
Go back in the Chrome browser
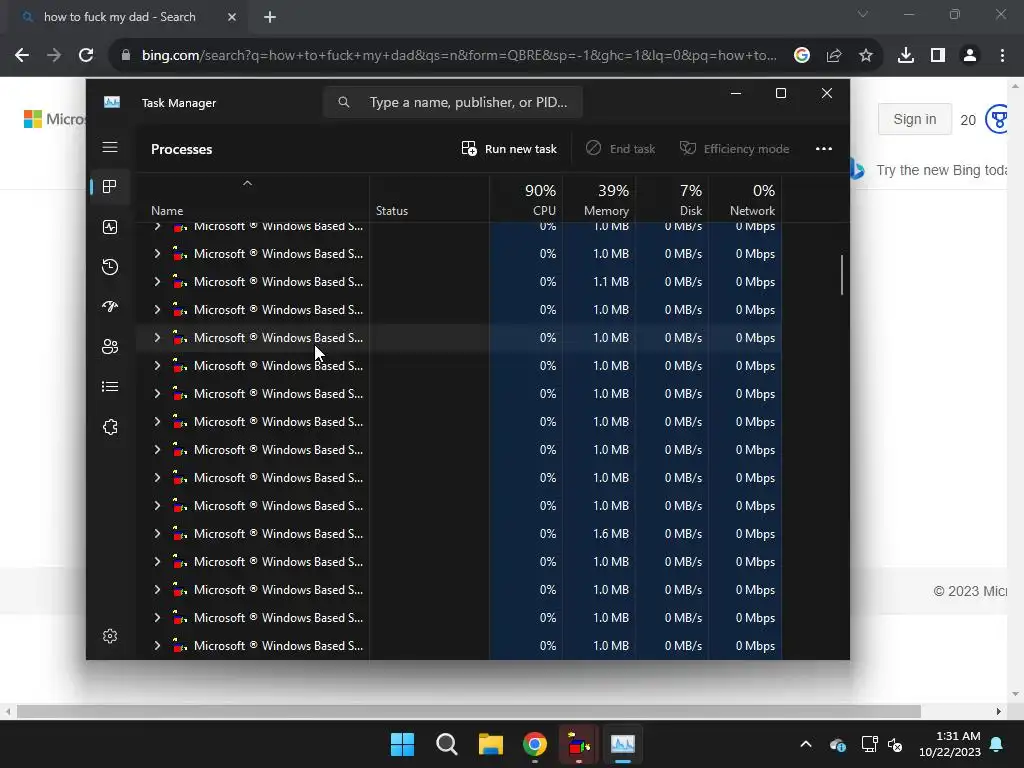[x=22, y=56]
